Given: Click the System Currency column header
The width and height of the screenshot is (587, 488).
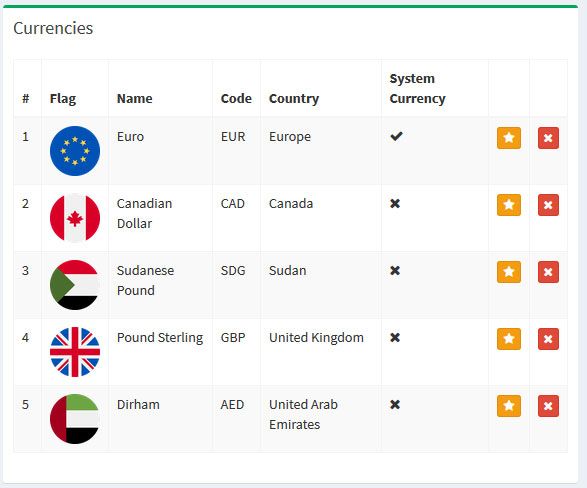Looking at the screenshot, I should tap(417, 89).
